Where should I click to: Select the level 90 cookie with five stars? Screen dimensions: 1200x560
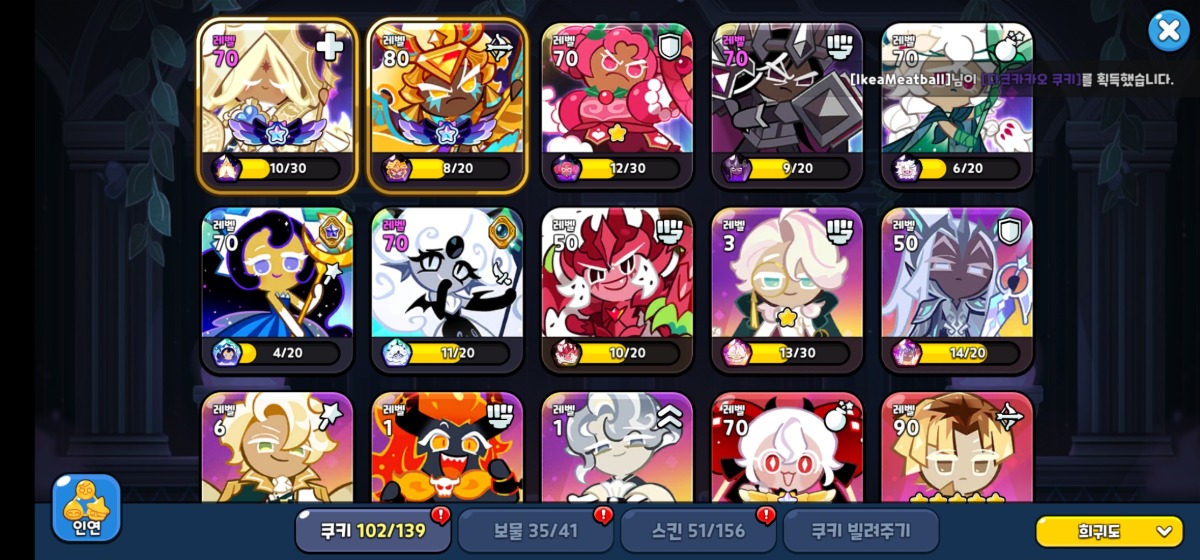coord(957,448)
